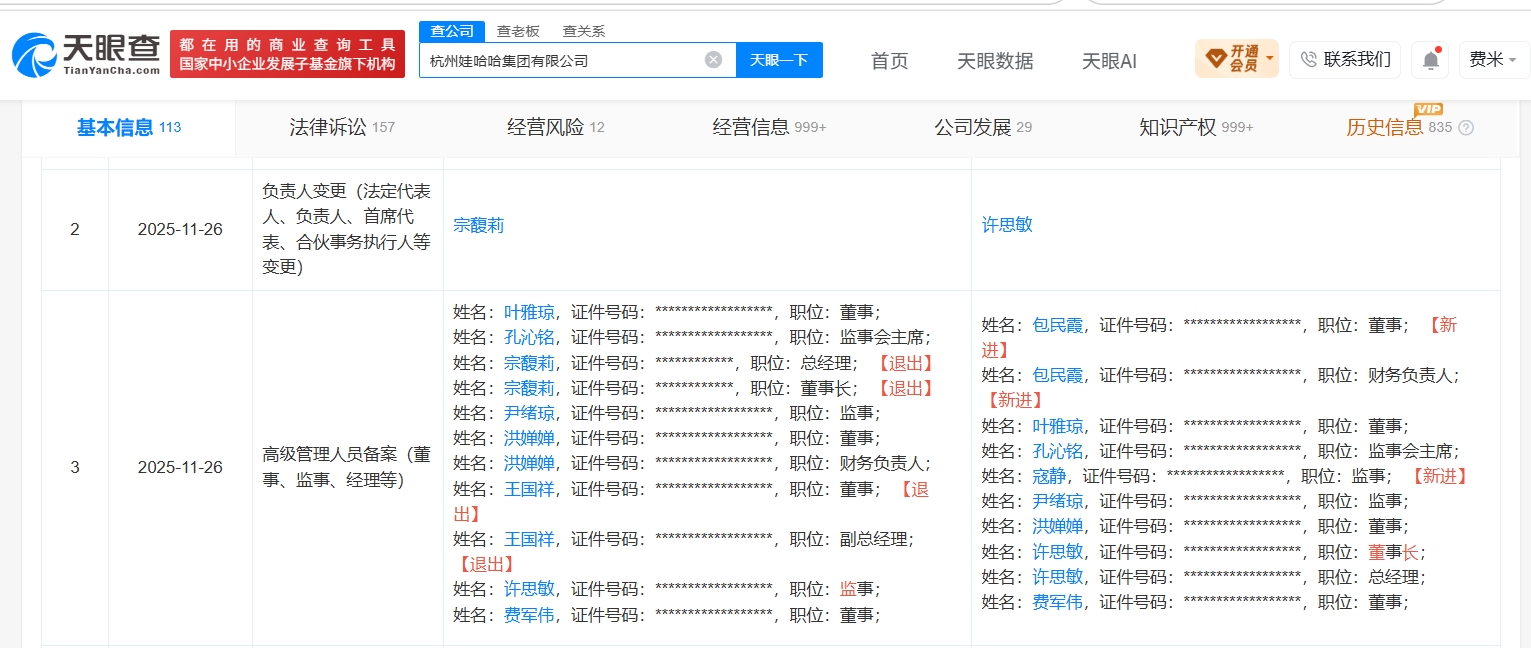The image size is (1531, 648).
Task: Open the 经营信息 tab
Action: tap(769, 127)
